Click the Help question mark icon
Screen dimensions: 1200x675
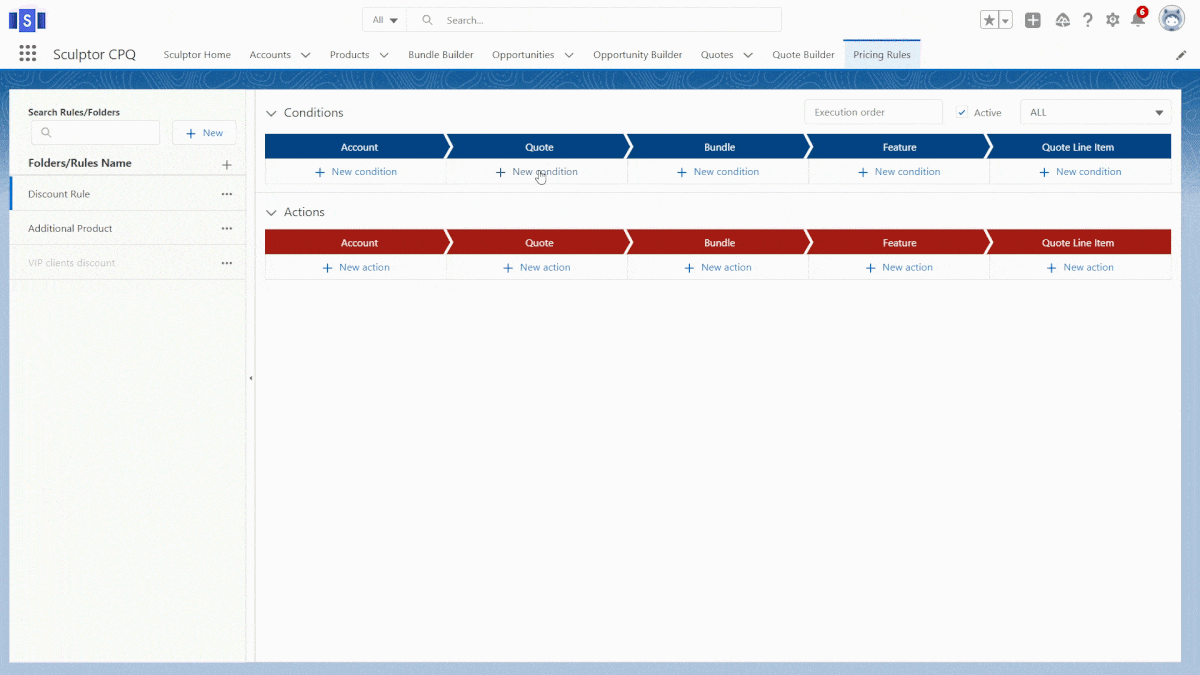pos(1087,20)
